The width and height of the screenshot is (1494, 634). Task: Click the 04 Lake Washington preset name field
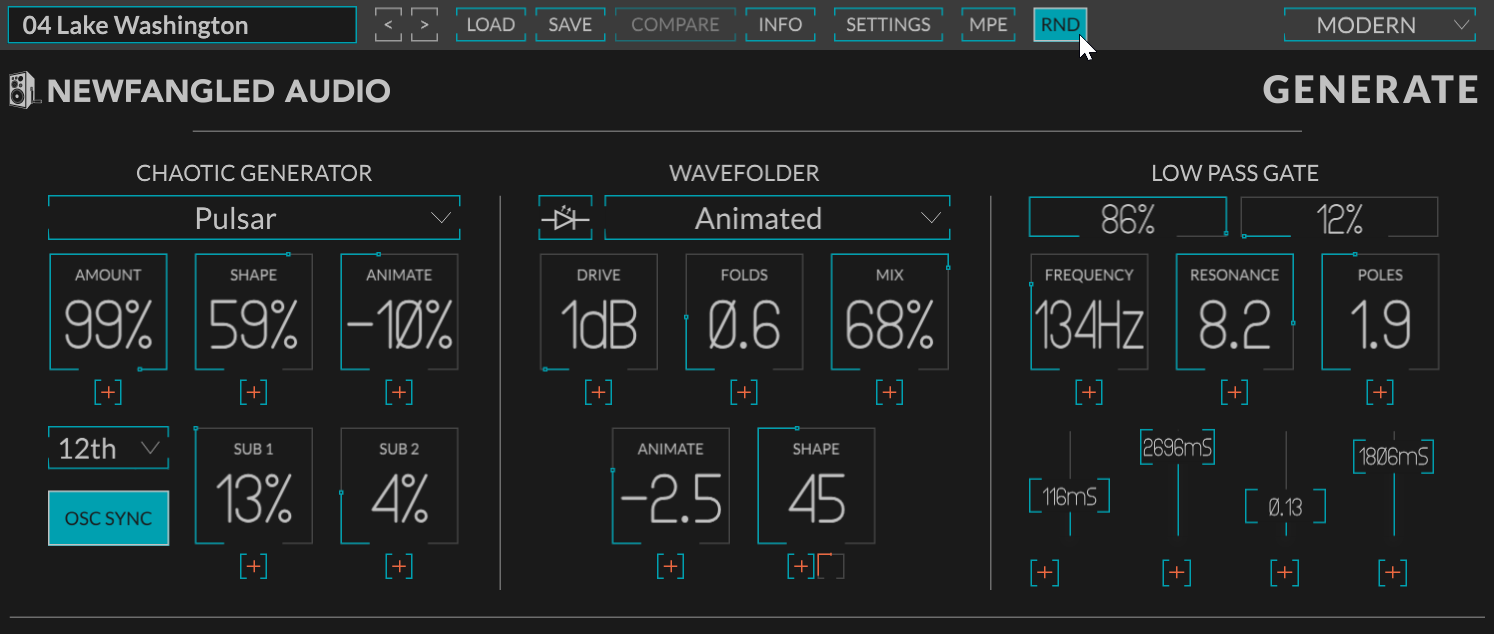[182, 25]
